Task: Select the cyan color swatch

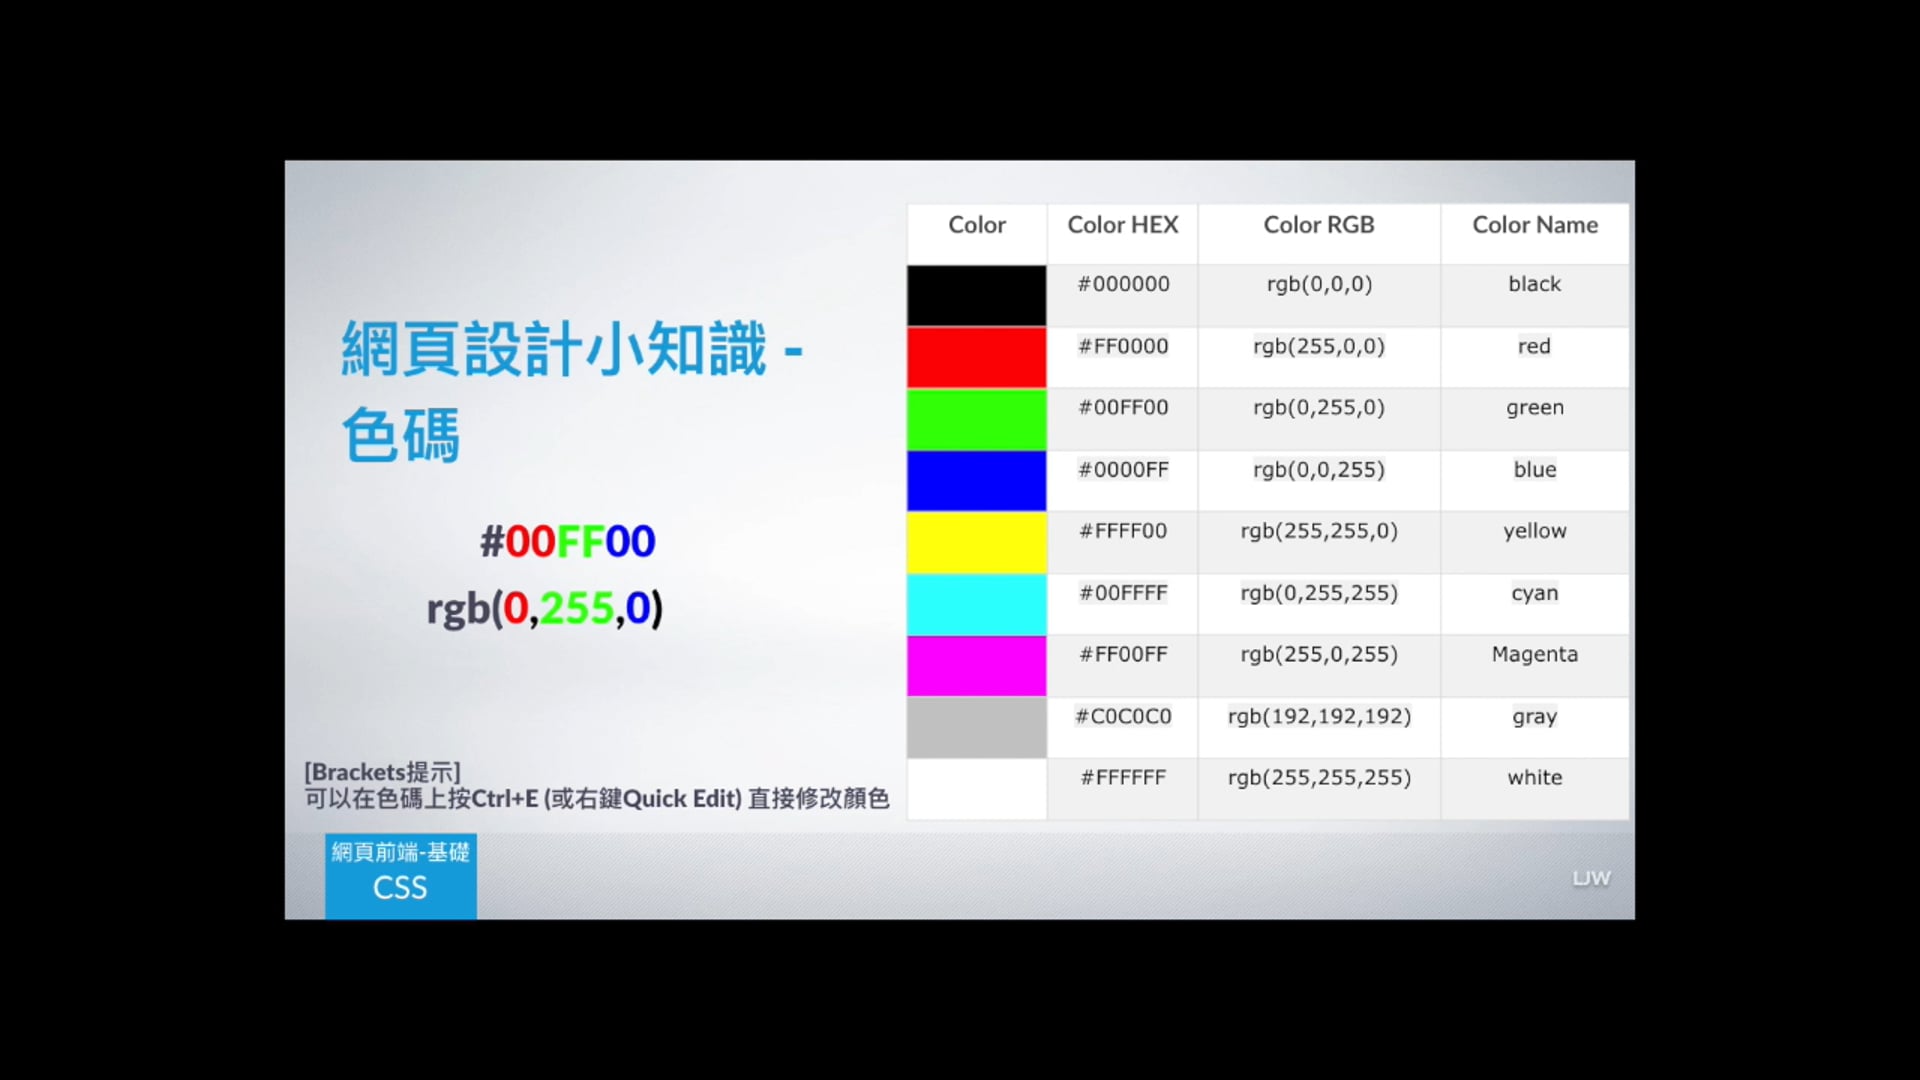Action: coord(975,604)
